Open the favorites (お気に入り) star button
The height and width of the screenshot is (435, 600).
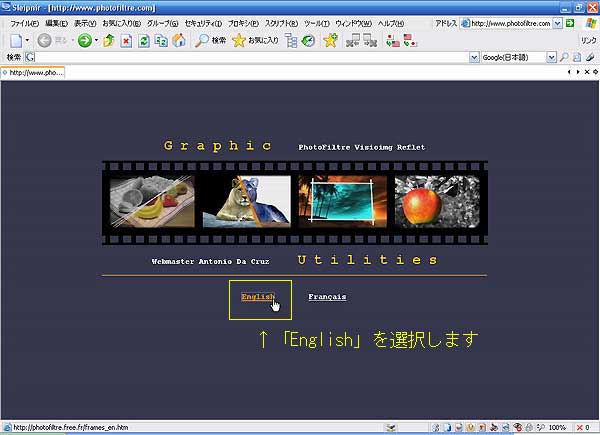255,40
